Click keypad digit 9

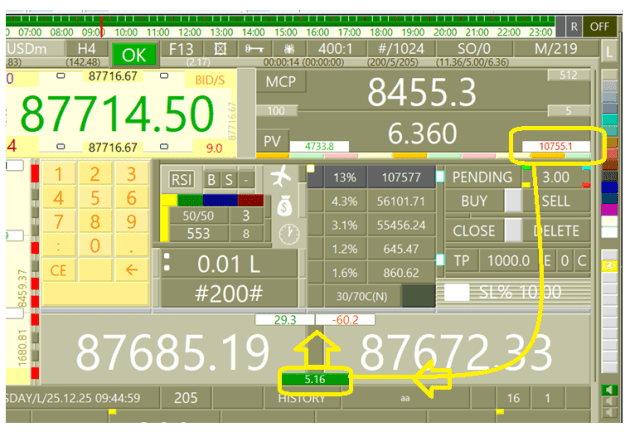tap(132, 222)
